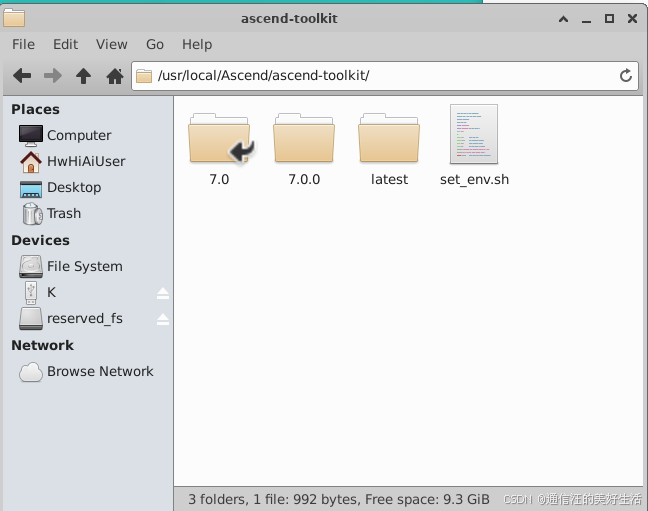Go back with the left arrow button
Screen dimensions: 648x511
[22, 76]
